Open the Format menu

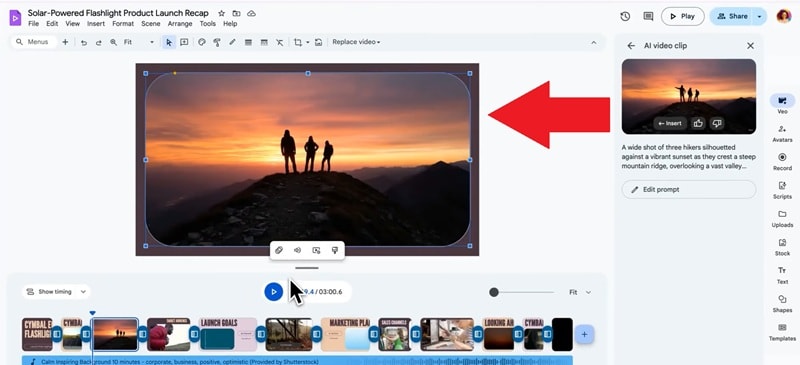point(123,23)
